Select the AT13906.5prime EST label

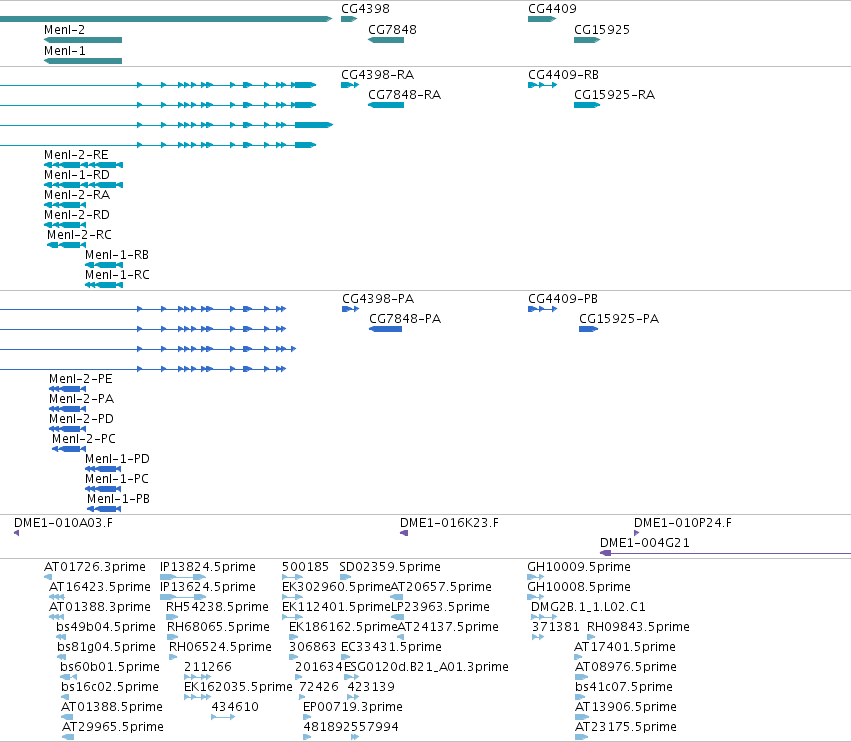tap(626, 707)
